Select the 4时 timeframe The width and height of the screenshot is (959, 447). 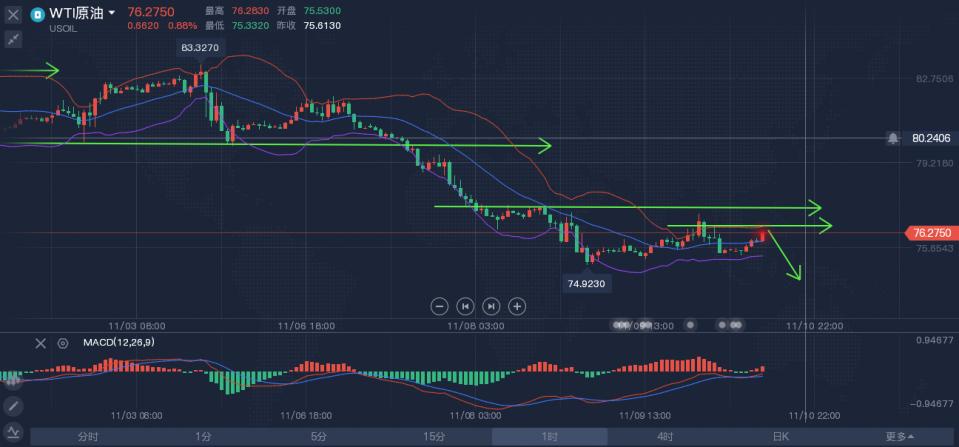[664, 437]
